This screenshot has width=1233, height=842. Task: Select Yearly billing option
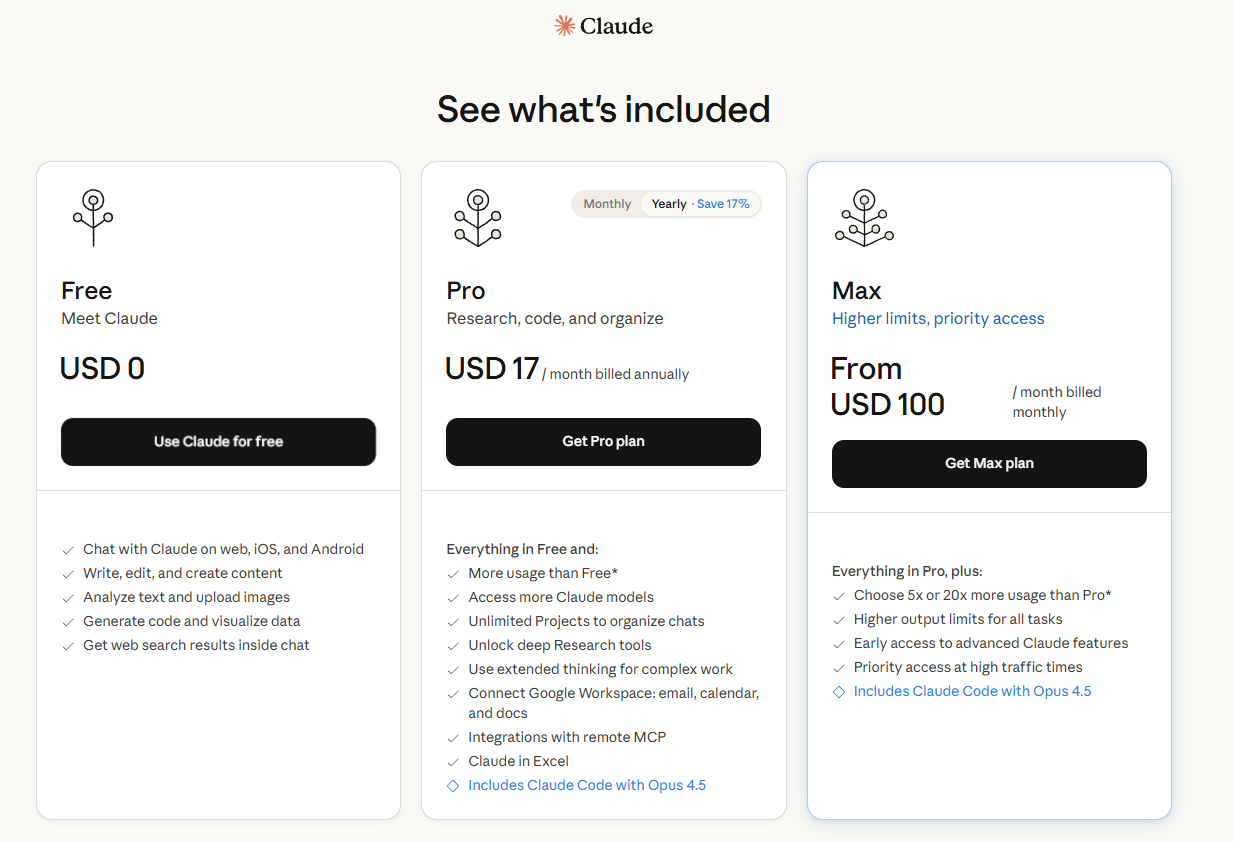pyautogui.click(x=669, y=204)
